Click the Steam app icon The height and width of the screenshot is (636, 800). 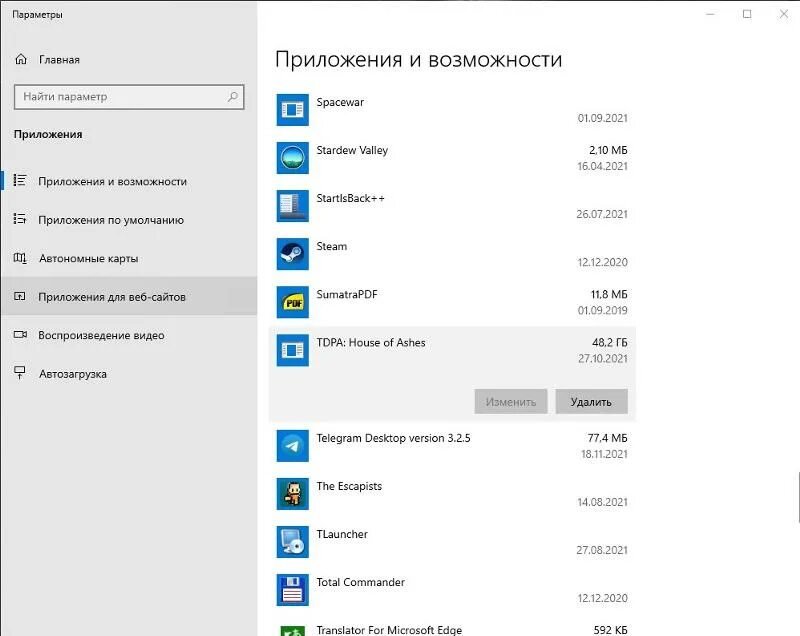(292, 253)
